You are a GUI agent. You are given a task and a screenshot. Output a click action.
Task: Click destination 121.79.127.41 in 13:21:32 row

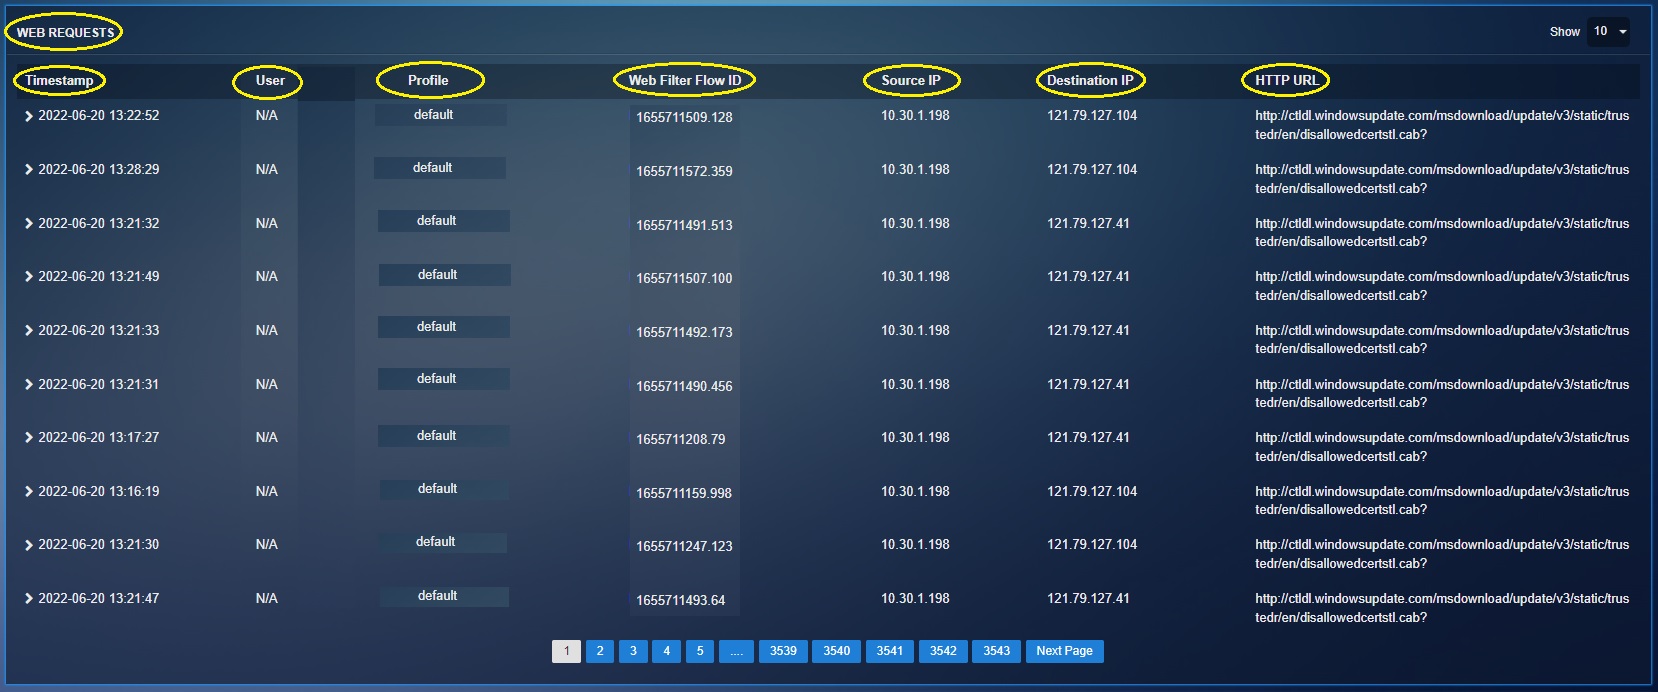coord(1088,224)
